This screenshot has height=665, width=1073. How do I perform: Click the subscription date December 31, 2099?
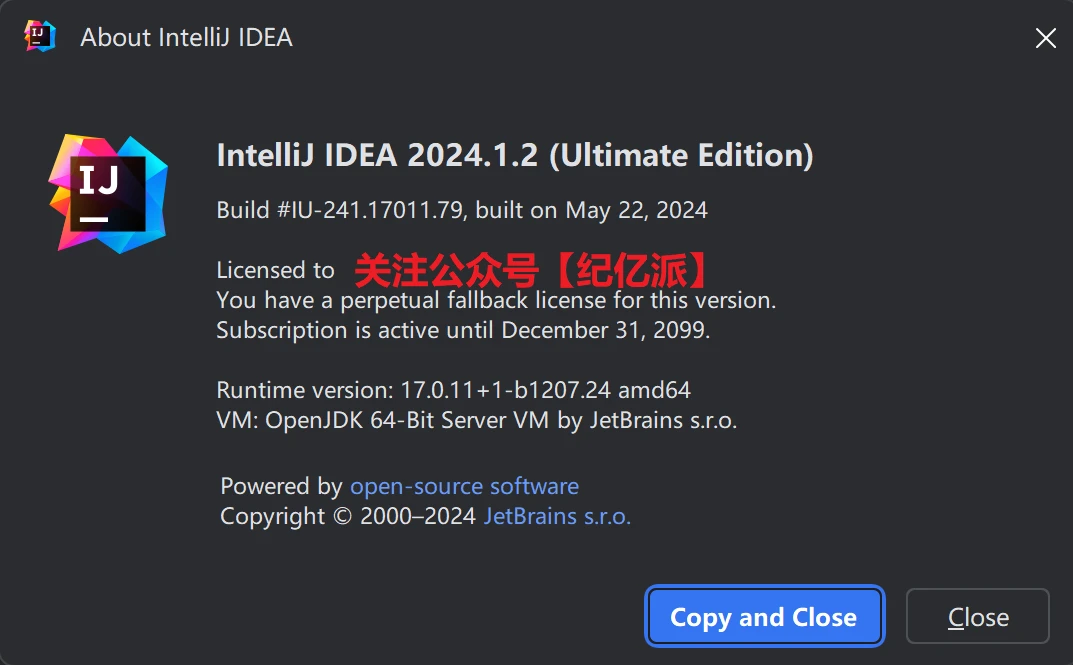click(x=605, y=330)
